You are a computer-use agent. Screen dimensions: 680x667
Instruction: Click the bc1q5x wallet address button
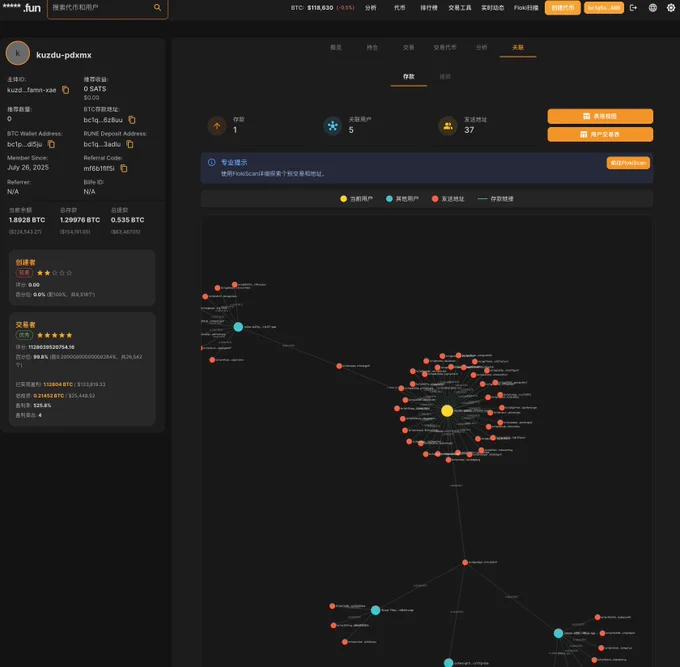[x=604, y=8]
